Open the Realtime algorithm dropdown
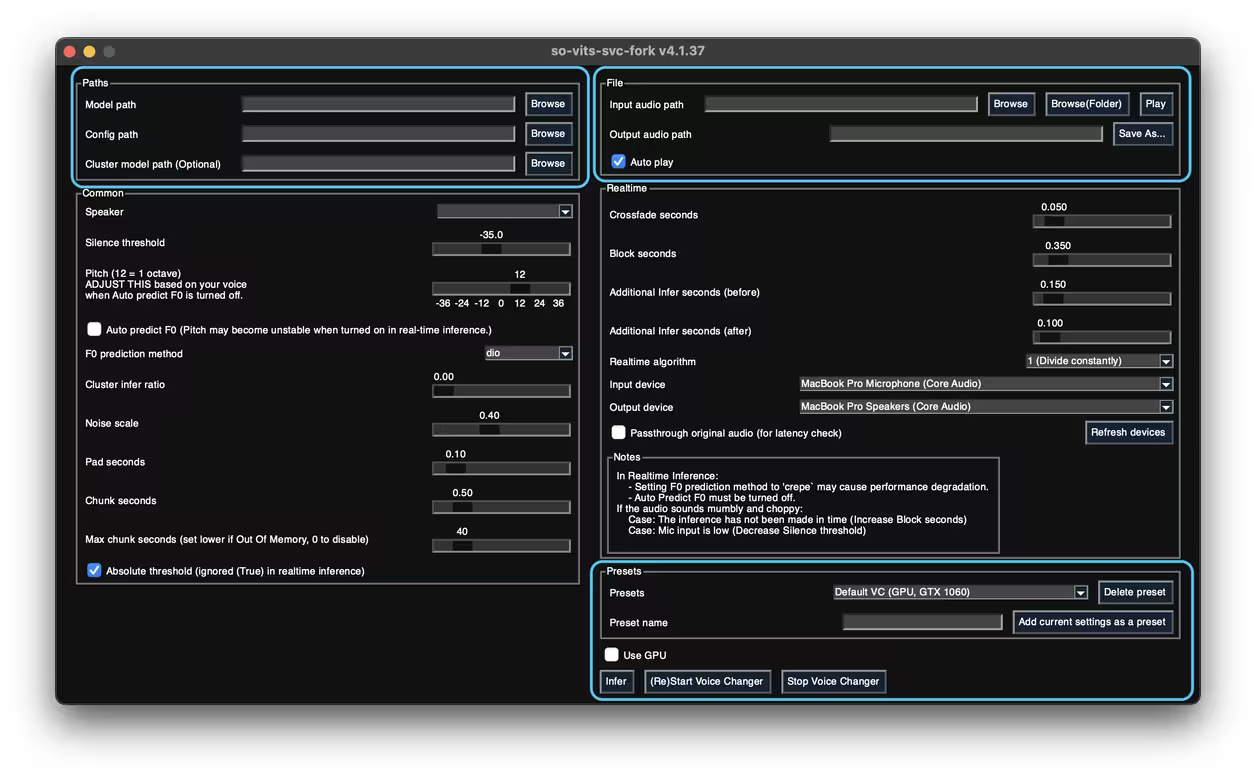This screenshot has width=1256, height=778. [1098, 361]
